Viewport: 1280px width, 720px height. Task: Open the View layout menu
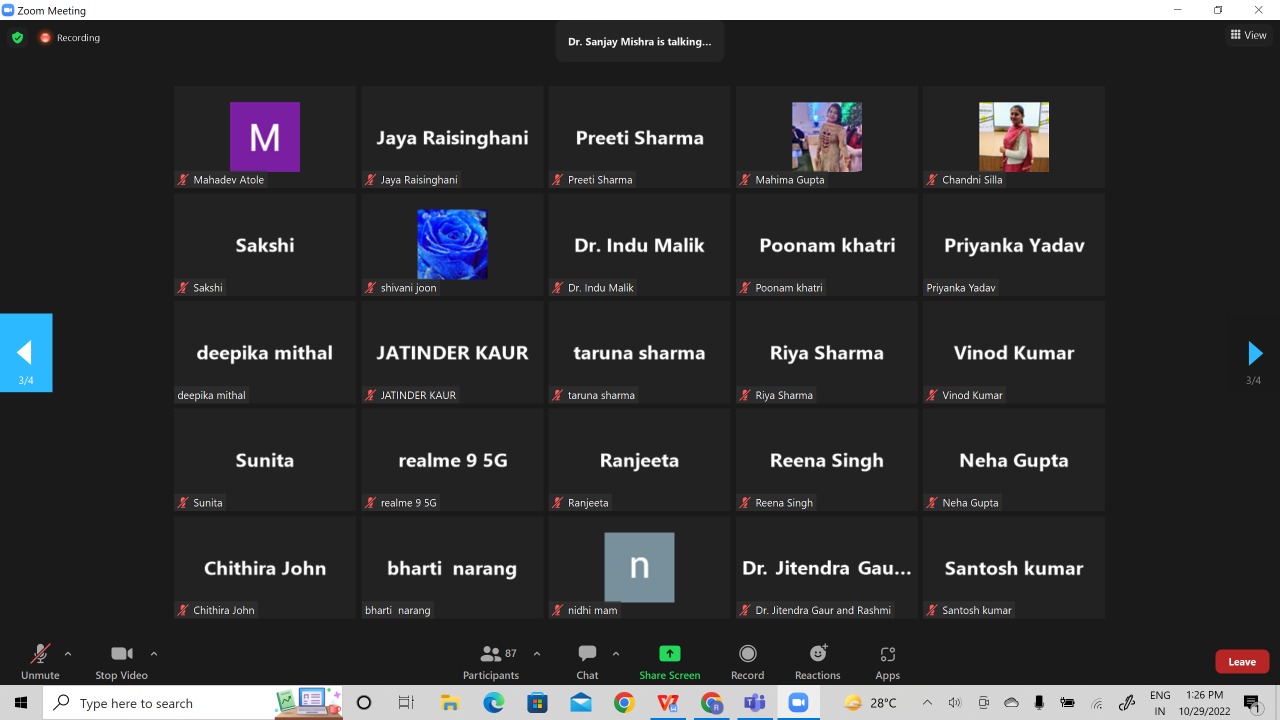point(1248,35)
